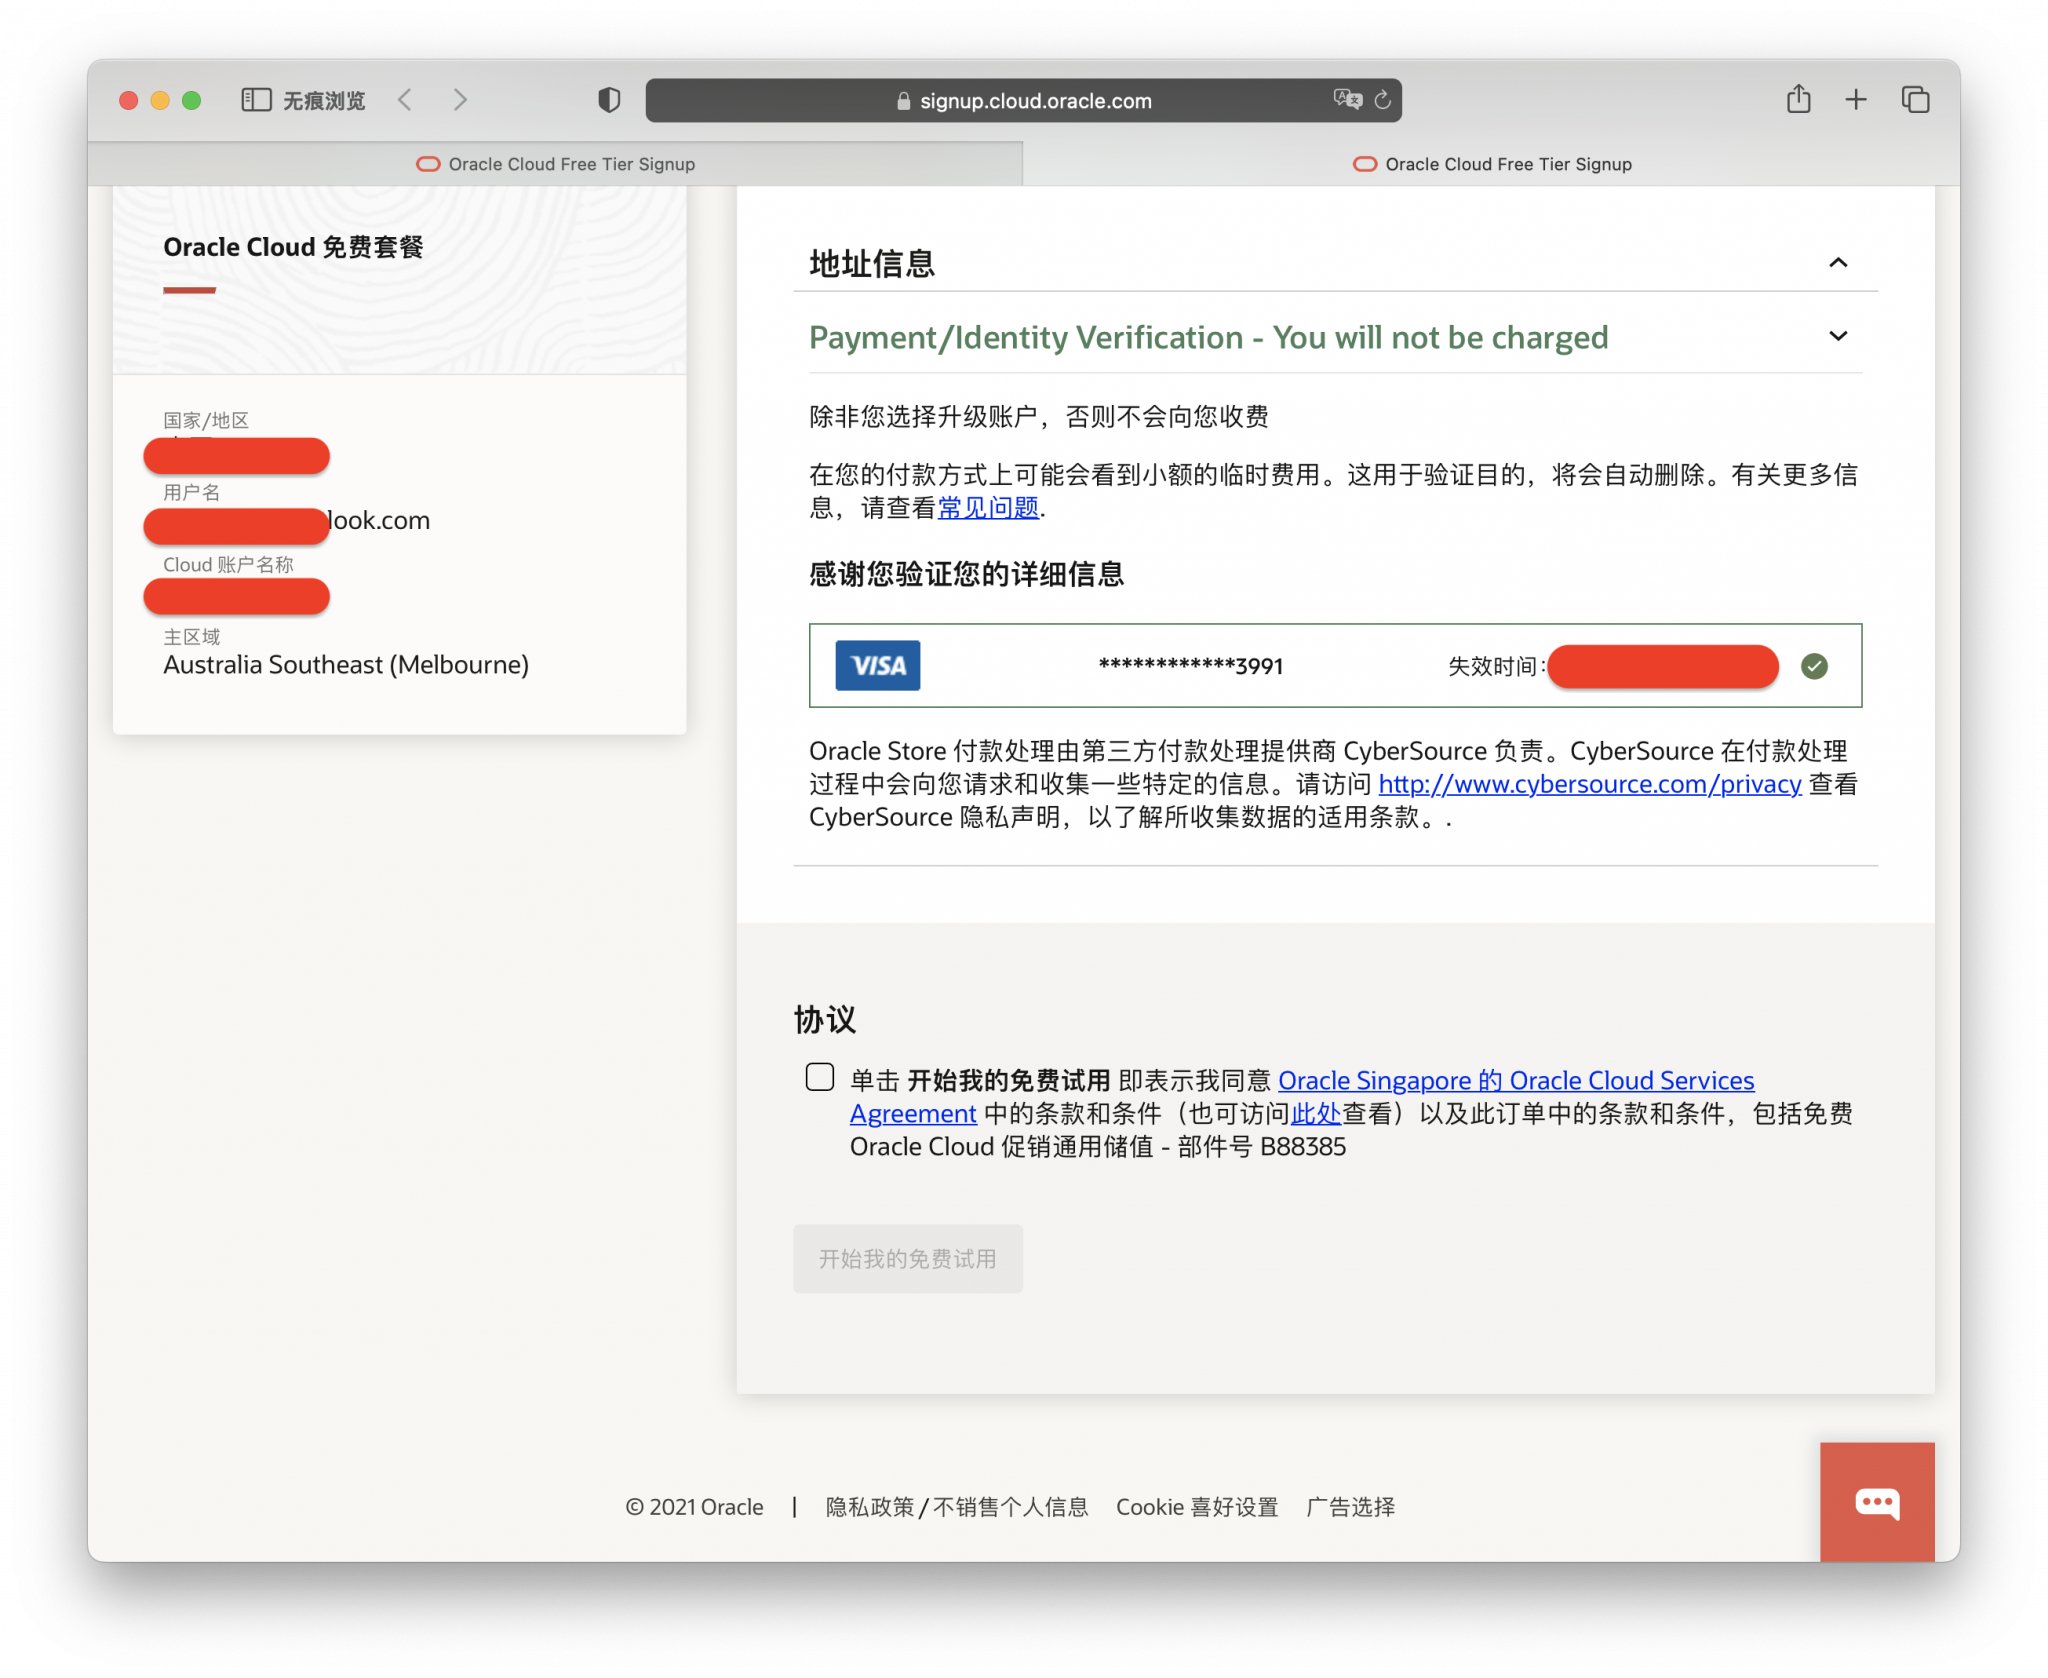2048x1678 pixels.
Task: Check the agreement checkbox under 协议
Action: coord(820,1077)
